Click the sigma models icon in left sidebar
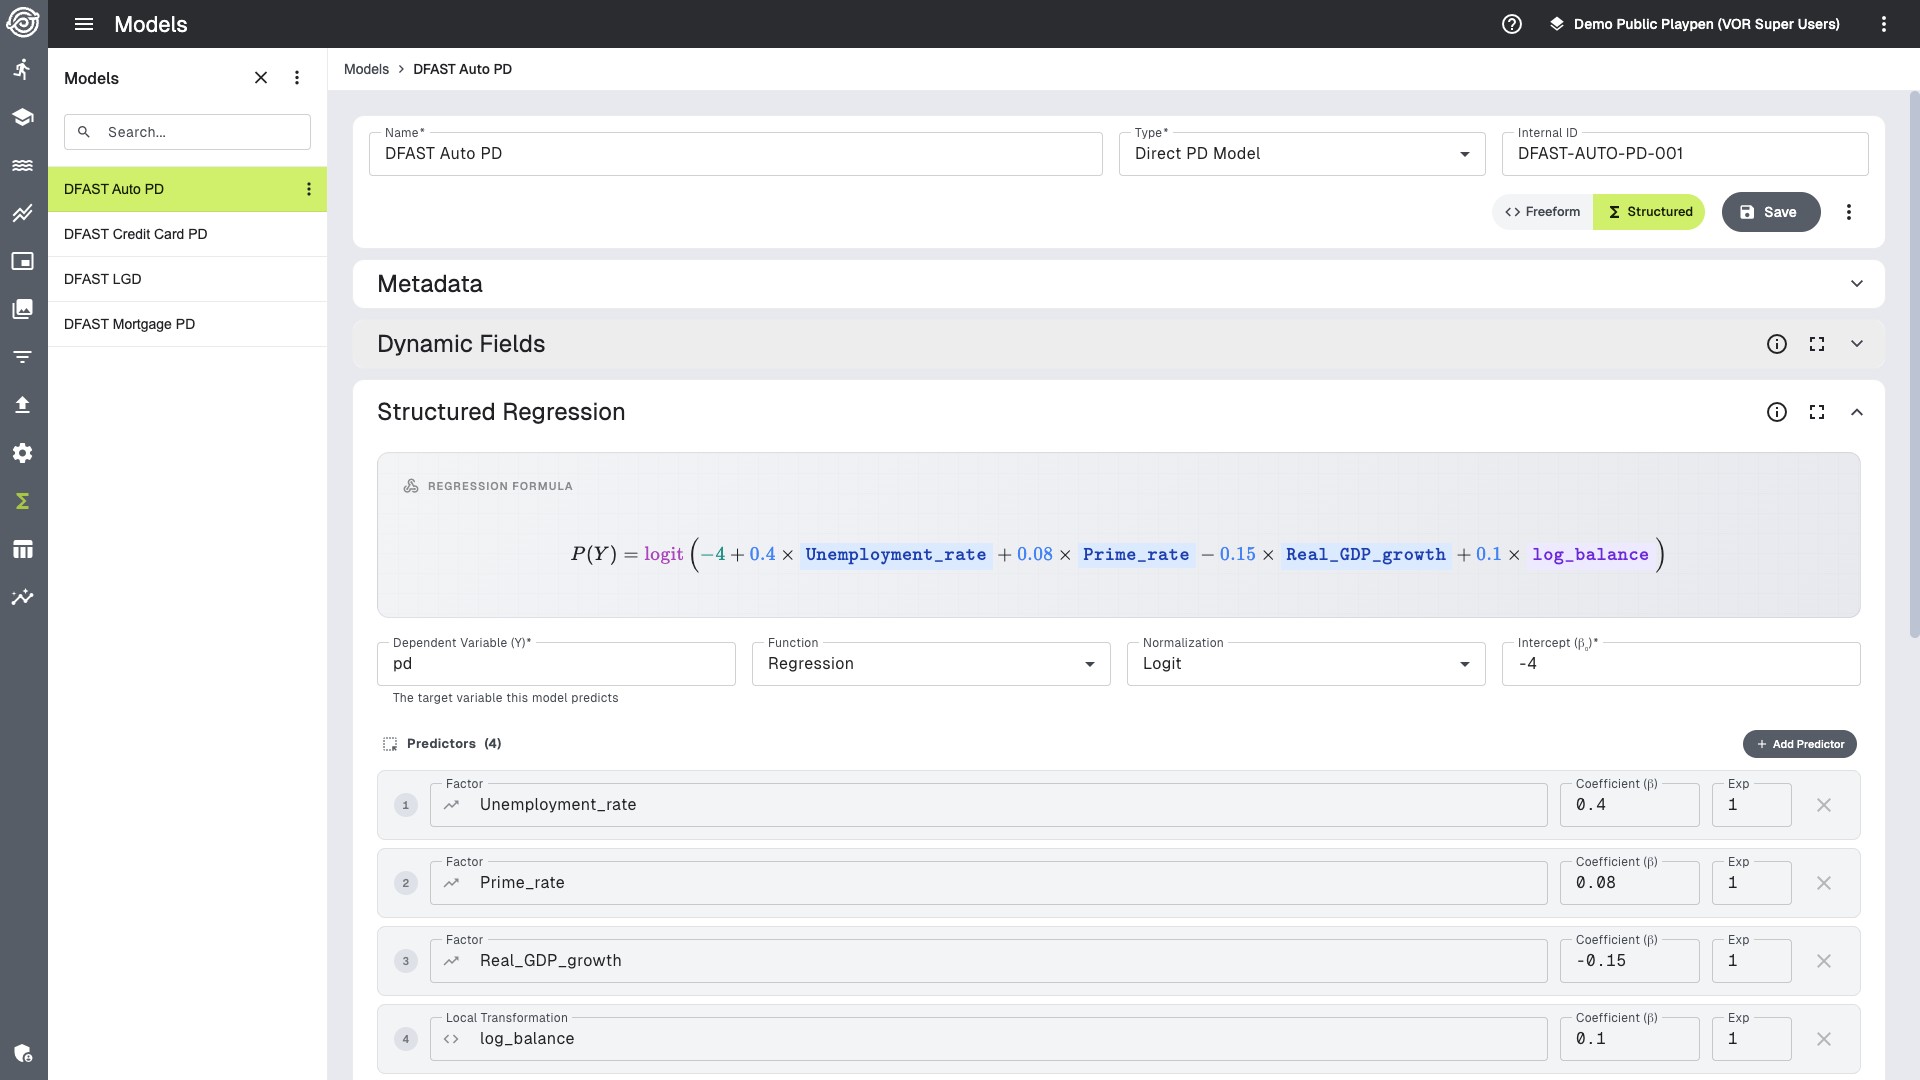This screenshot has height=1080, width=1920. click(x=22, y=501)
